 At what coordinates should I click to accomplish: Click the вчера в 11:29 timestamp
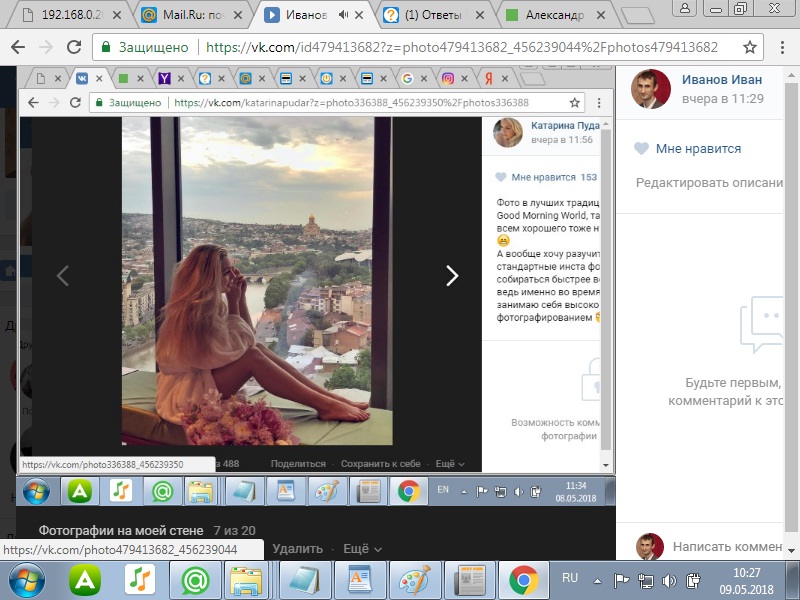click(722, 99)
